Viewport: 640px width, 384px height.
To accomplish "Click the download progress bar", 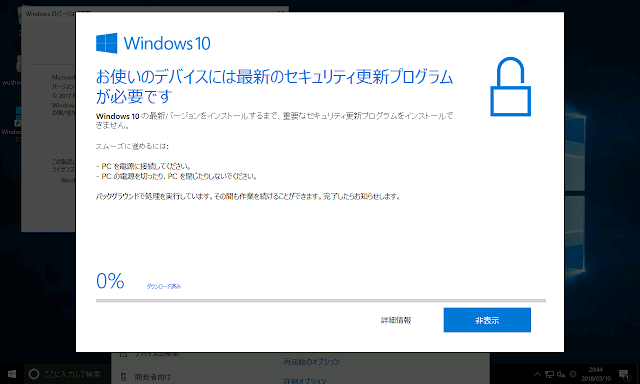I will tap(321, 301).
